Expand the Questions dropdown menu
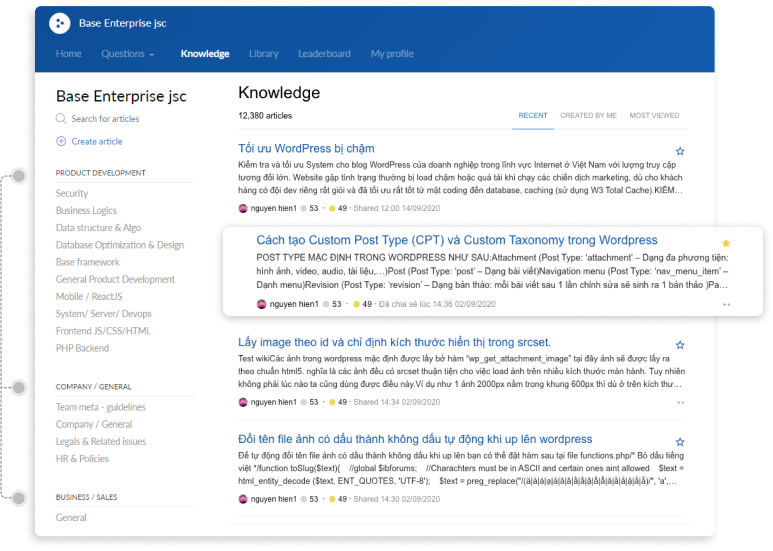The image size is (773, 551). (x=128, y=54)
